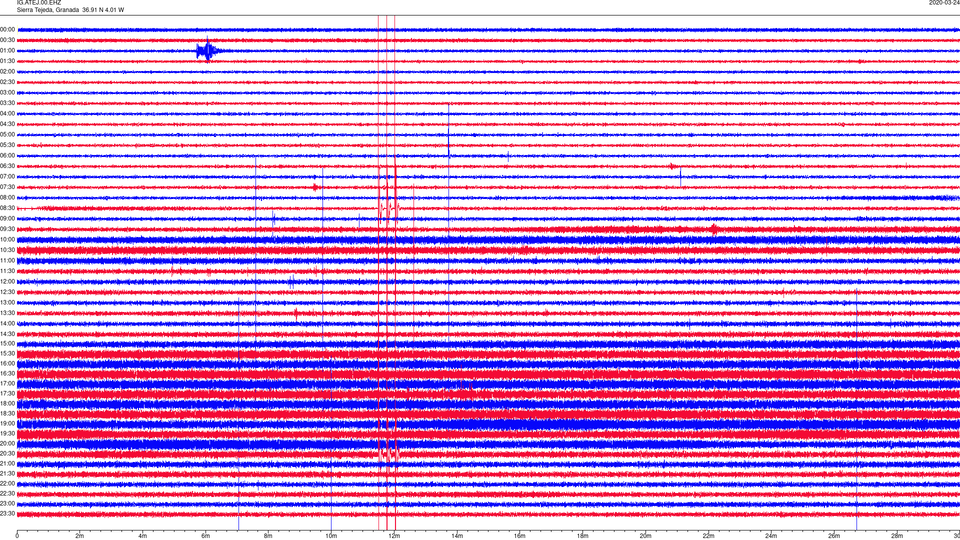This screenshot has height=540, width=960.
Task: Select the 4m axis tick label
Action: [143, 536]
